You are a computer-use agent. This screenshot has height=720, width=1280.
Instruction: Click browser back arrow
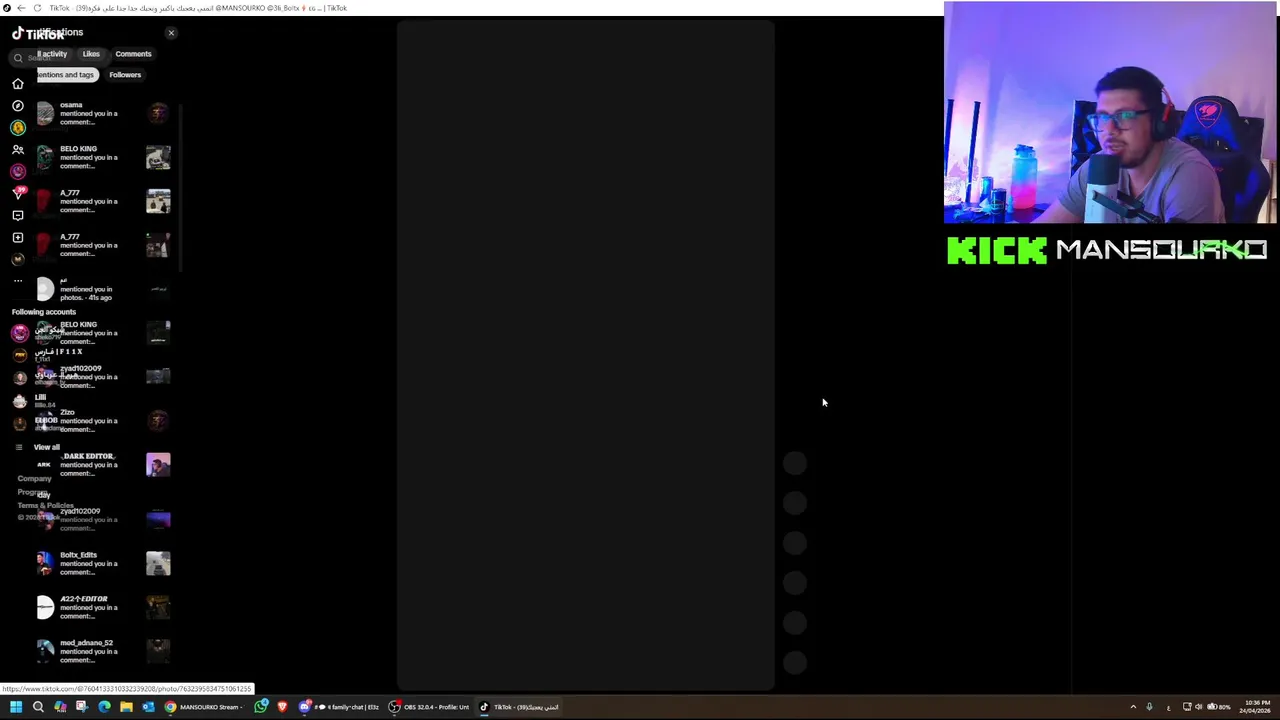(21, 8)
